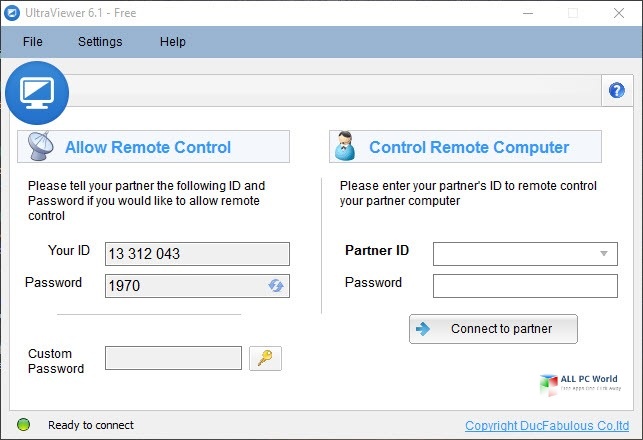This screenshot has width=643, height=440.
Task: Open the Settings menu
Action: pyautogui.click(x=100, y=41)
